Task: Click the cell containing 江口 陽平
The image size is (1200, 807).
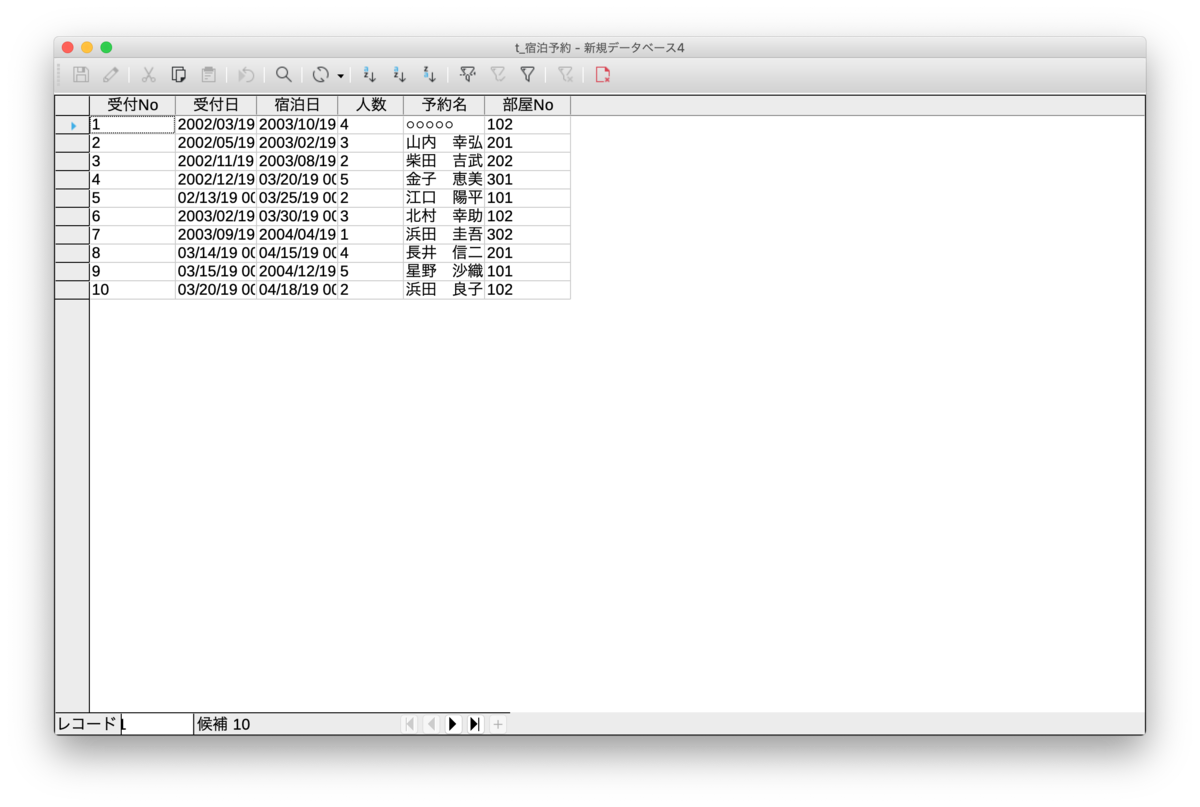Action: 444,198
